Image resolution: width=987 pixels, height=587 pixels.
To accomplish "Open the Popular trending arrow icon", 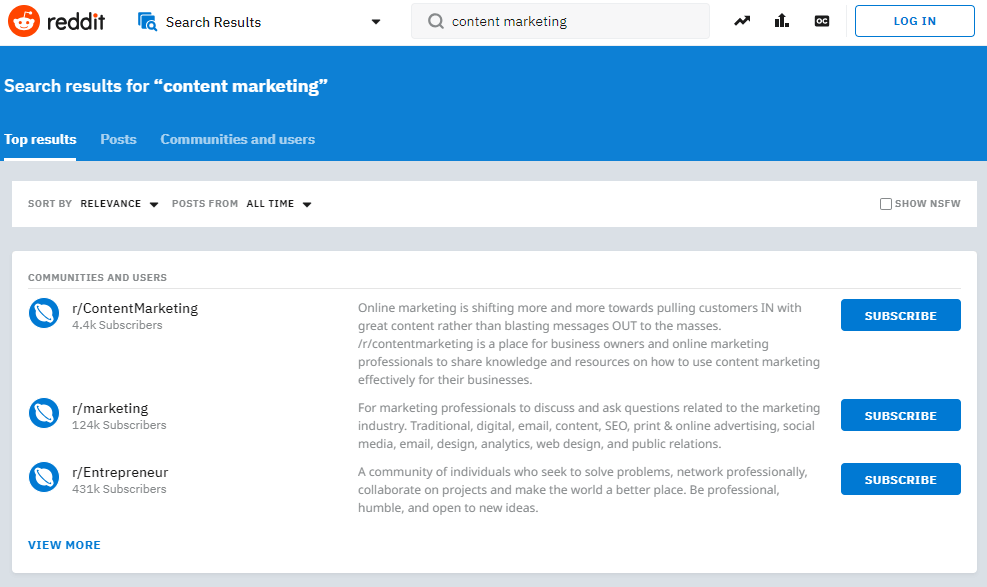I will tap(742, 21).
